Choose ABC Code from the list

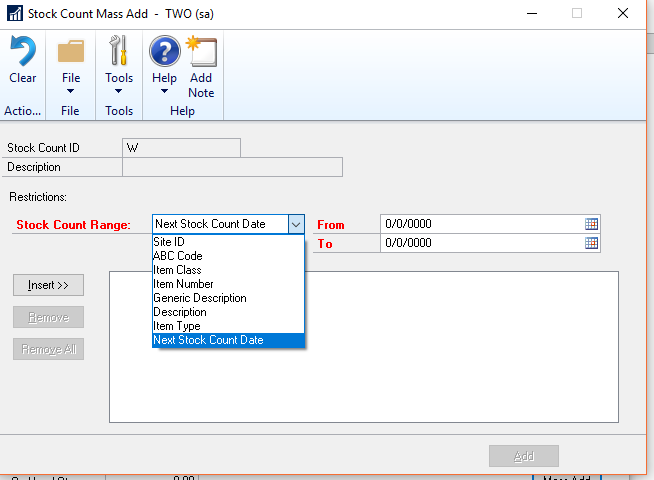(177, 256)
